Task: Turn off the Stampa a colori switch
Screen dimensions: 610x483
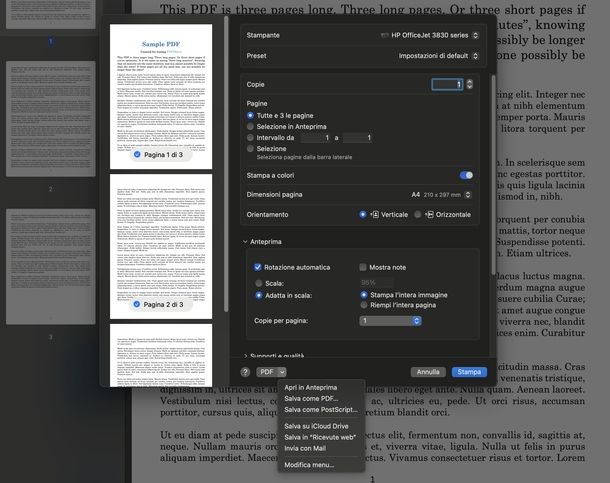Action: (465, 175)
